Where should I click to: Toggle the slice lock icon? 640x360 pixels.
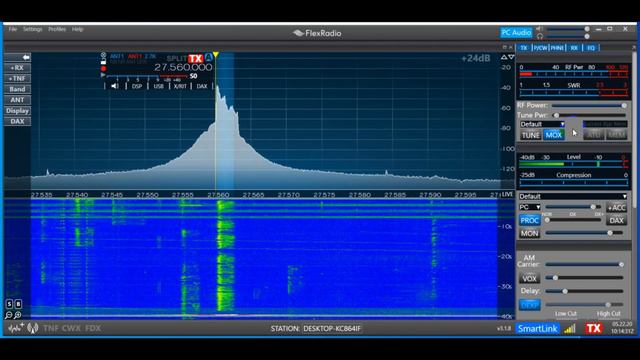point(103,62)
